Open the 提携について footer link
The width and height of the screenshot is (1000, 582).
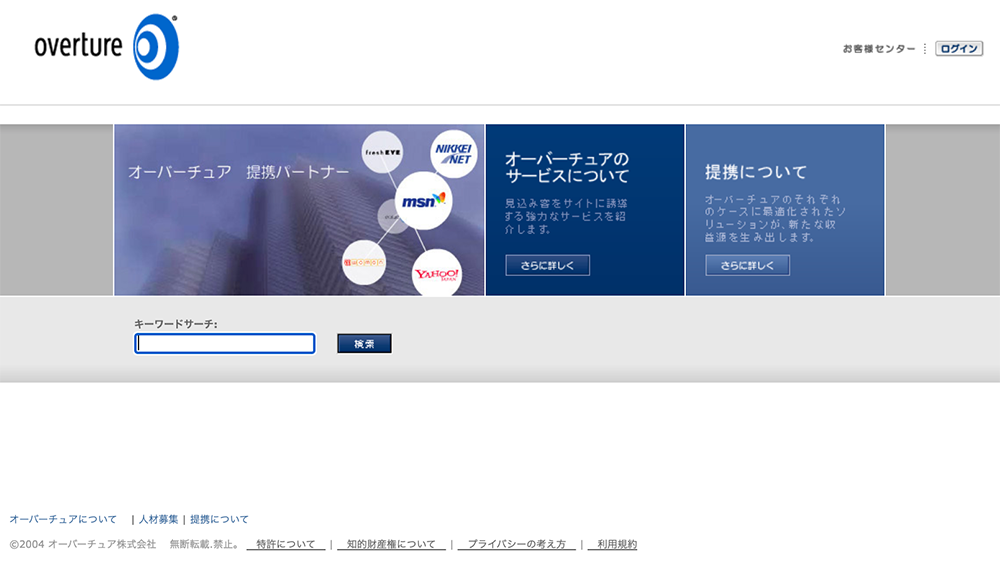pyautogui.click(x=219, y=520)
